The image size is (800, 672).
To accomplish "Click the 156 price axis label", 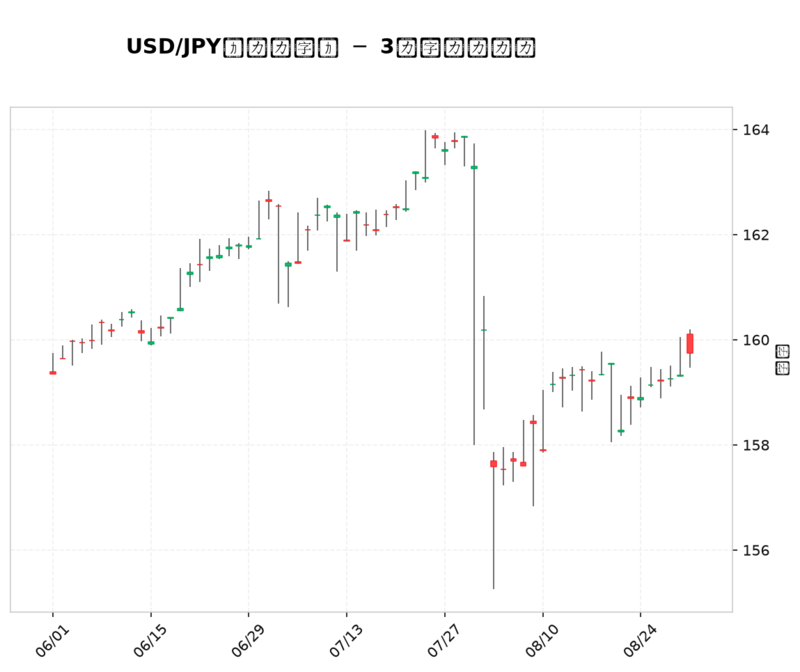I will pos(756,550).
